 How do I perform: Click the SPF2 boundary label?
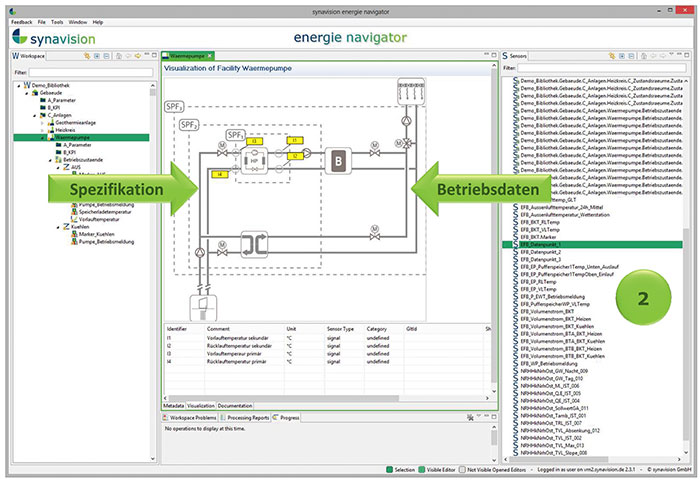[x=189, y=125]
